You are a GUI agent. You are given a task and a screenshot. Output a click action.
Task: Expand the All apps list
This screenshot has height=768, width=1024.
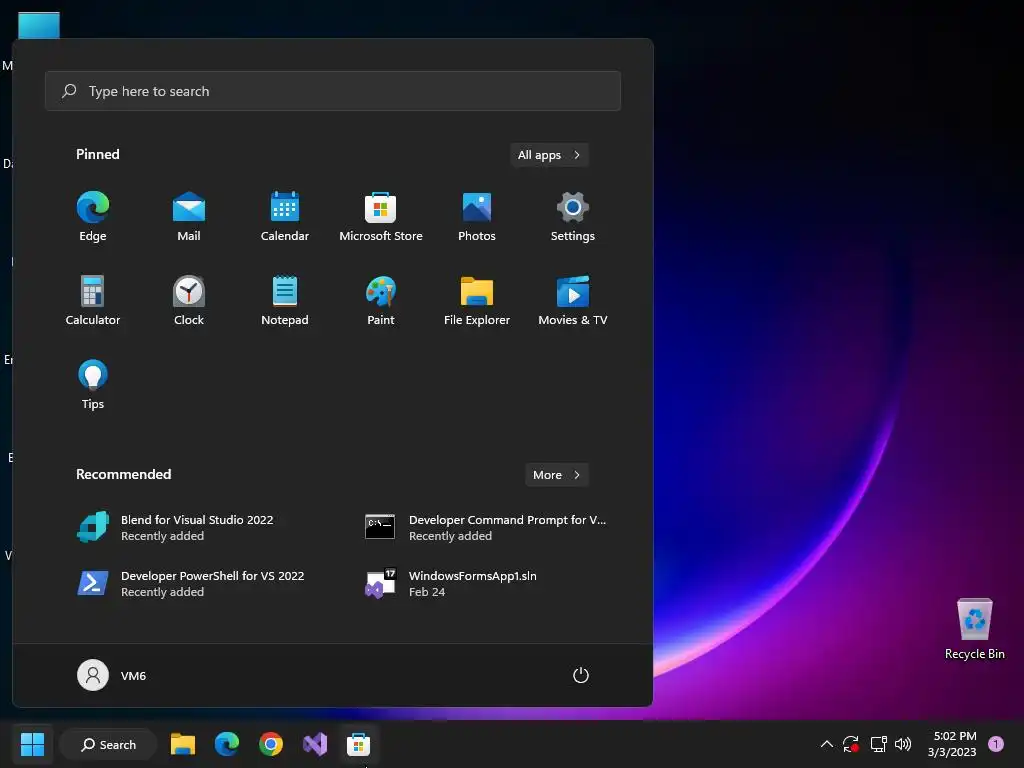549,155
